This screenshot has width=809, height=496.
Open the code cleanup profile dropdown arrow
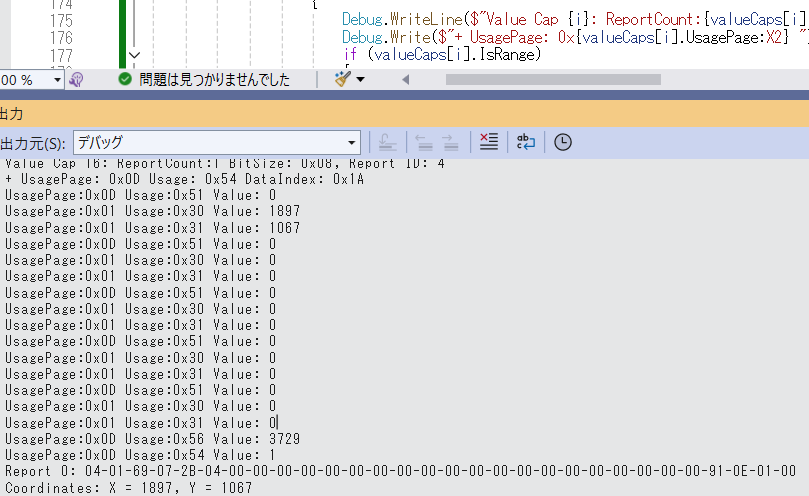(360, 79)
